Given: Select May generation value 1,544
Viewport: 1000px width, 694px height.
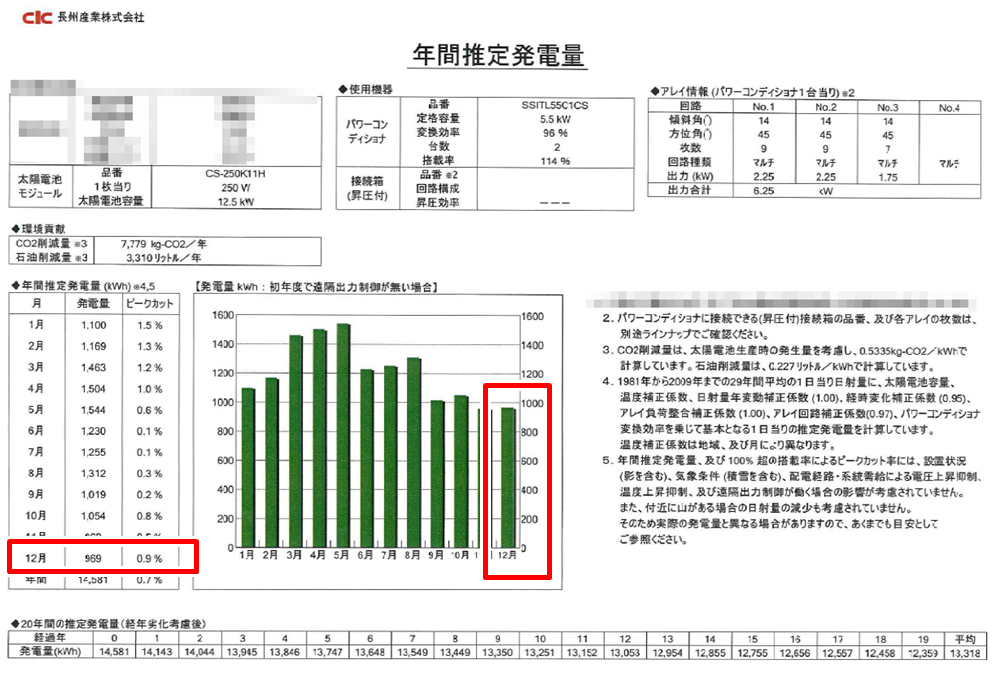Looking at the screenshot, I should pos(93,410).
